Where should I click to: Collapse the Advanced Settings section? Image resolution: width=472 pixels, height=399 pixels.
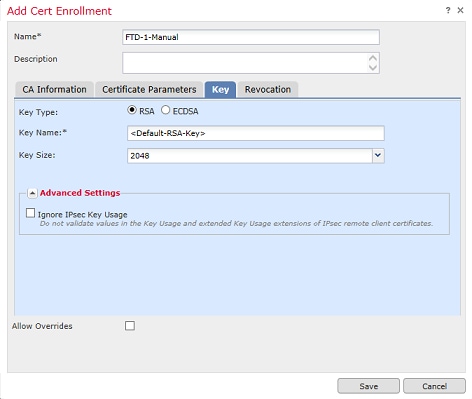pyautogui.click(x=32, y=193)
